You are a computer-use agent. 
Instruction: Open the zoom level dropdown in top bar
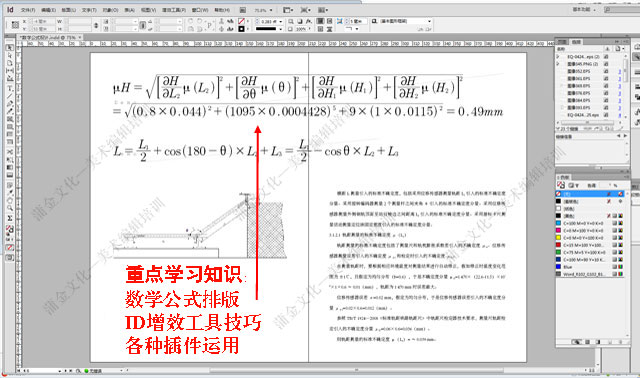click(x=271, y=10)
